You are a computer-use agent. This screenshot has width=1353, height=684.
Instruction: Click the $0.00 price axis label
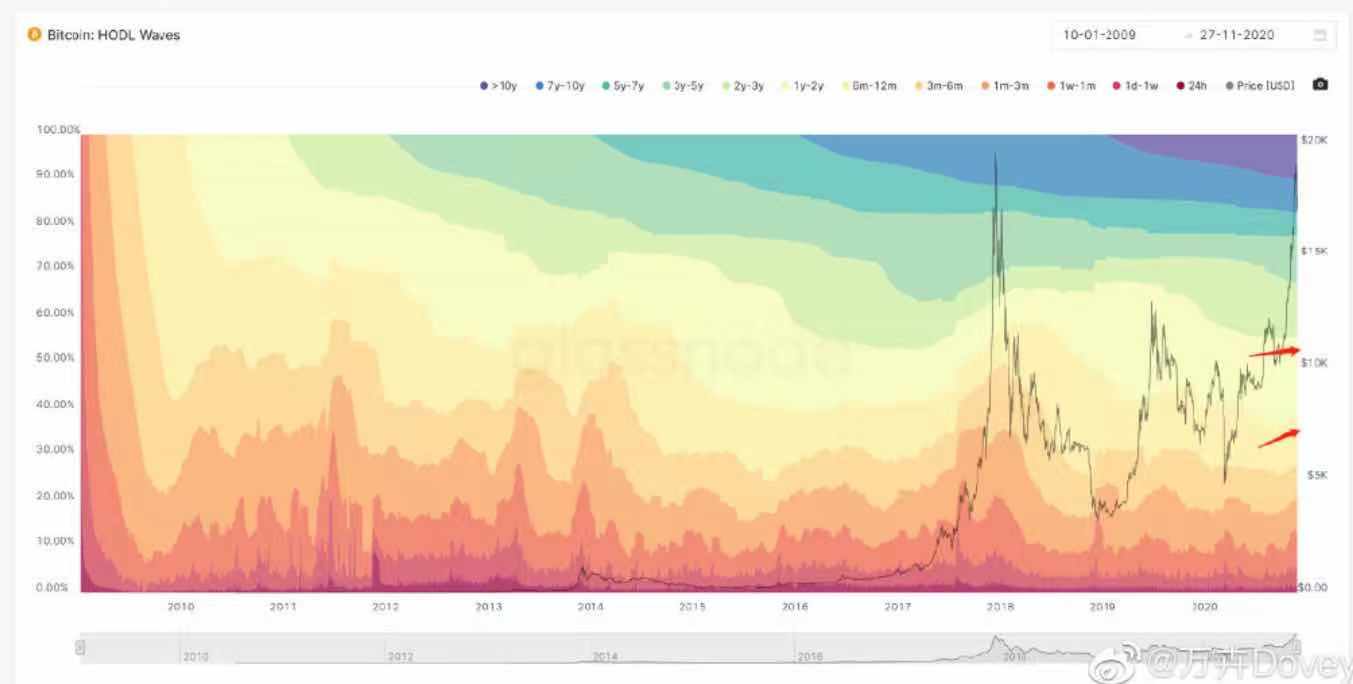1312,588
